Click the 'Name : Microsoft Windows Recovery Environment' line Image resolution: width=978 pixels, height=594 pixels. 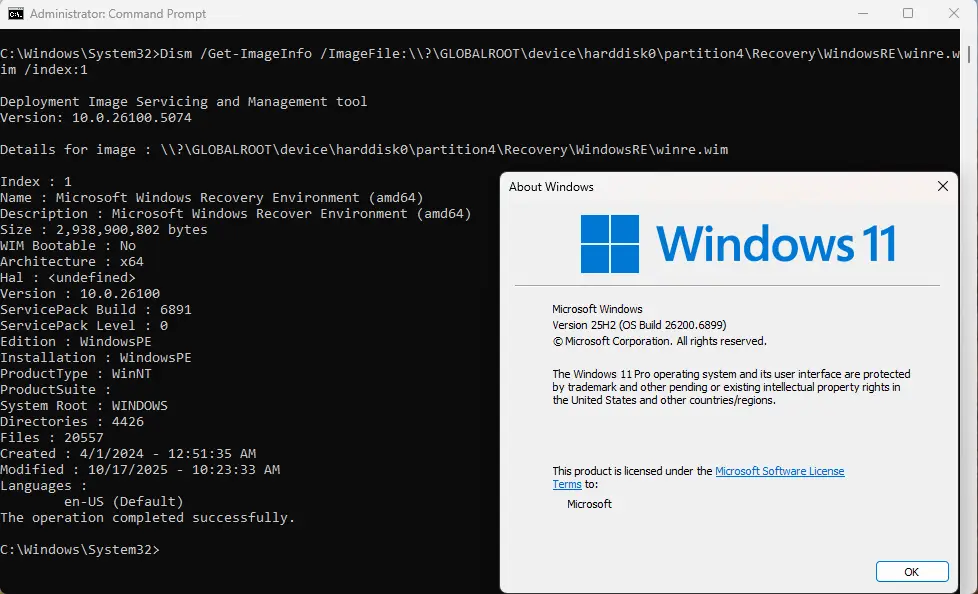[x=211, y=197]
